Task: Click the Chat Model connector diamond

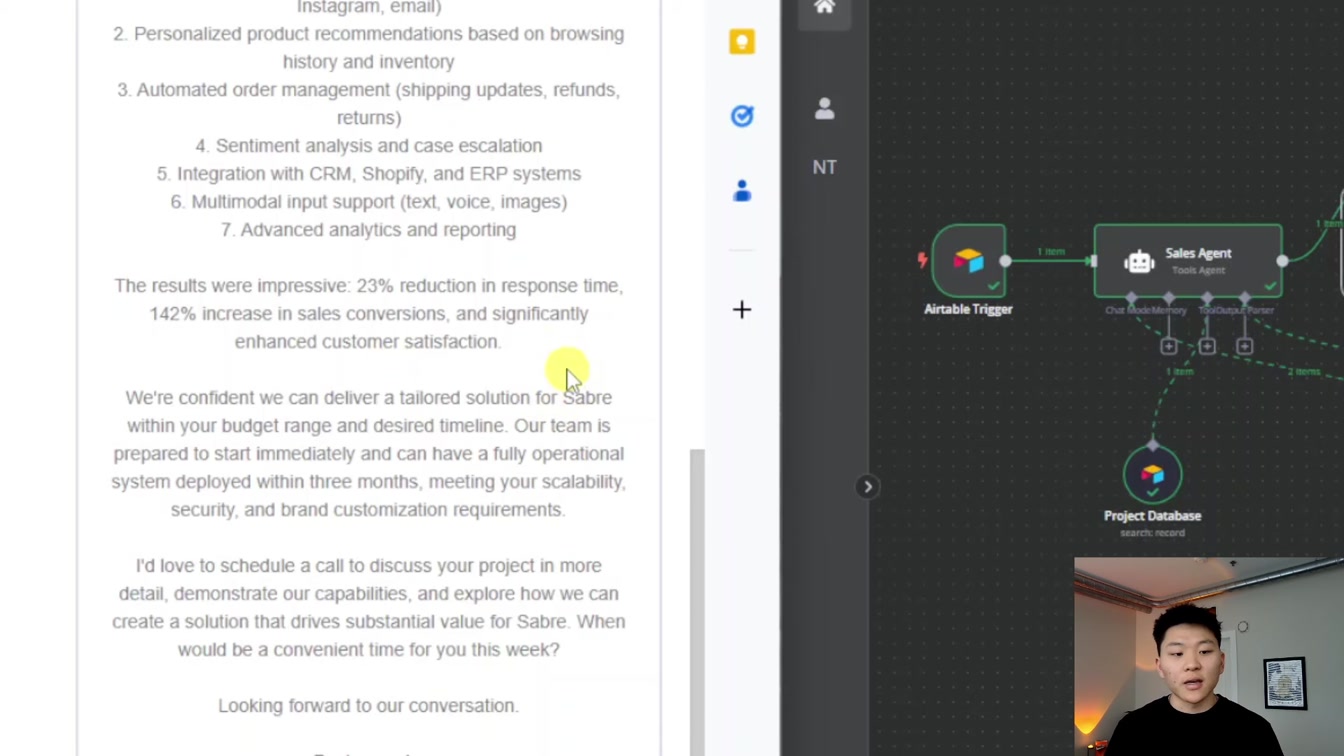Action: (x=1131, y=297)
